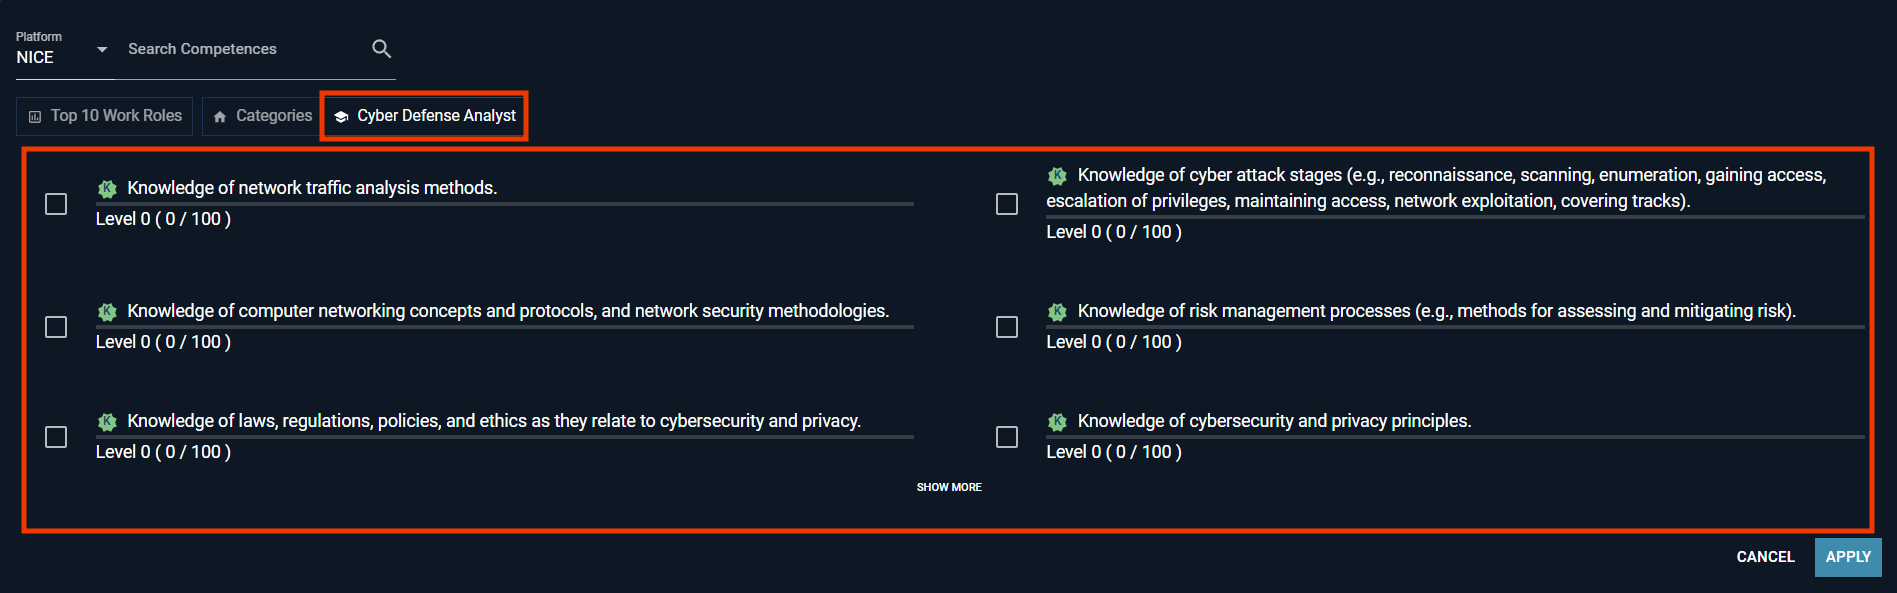Click the home icon on the Categories tab
Image resolution: width=1897 pixels, height=593 pixels.
pos(218,116)
